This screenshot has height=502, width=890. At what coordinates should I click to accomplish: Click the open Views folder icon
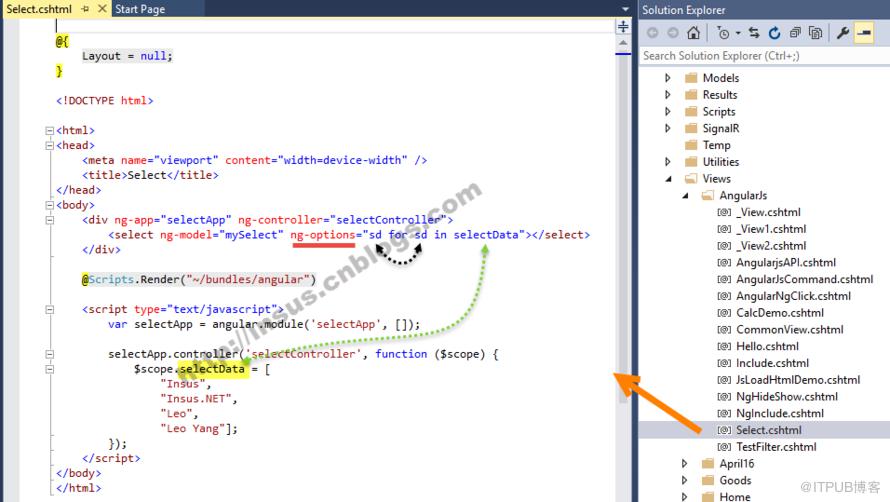[x=691, y=178]
